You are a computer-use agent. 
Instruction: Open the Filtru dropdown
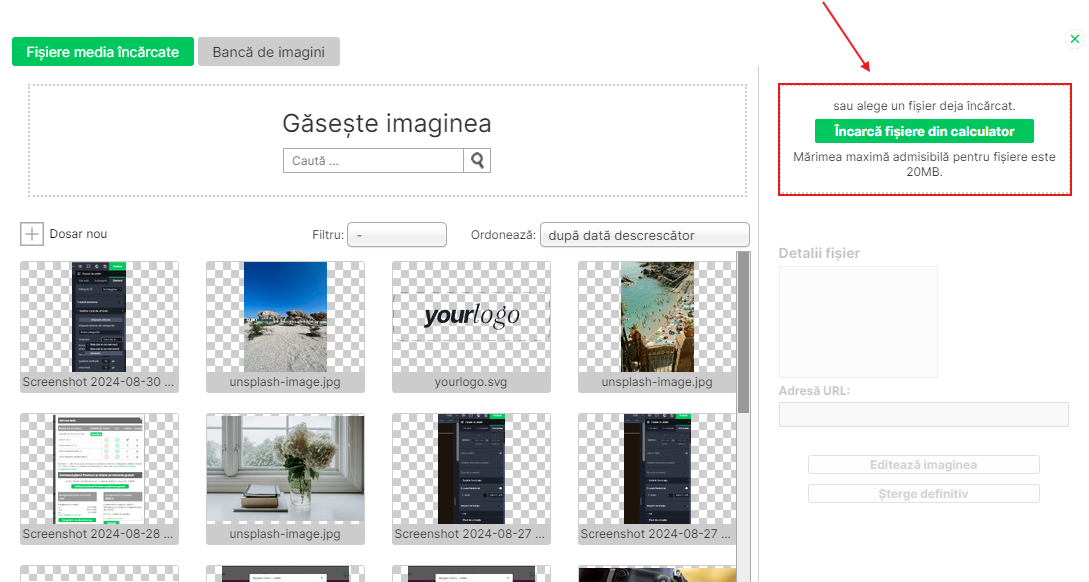396,235
